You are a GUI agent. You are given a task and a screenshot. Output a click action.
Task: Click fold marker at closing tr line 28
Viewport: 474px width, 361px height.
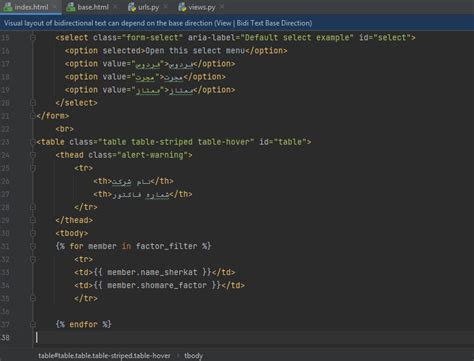click(x=33, y=207)
